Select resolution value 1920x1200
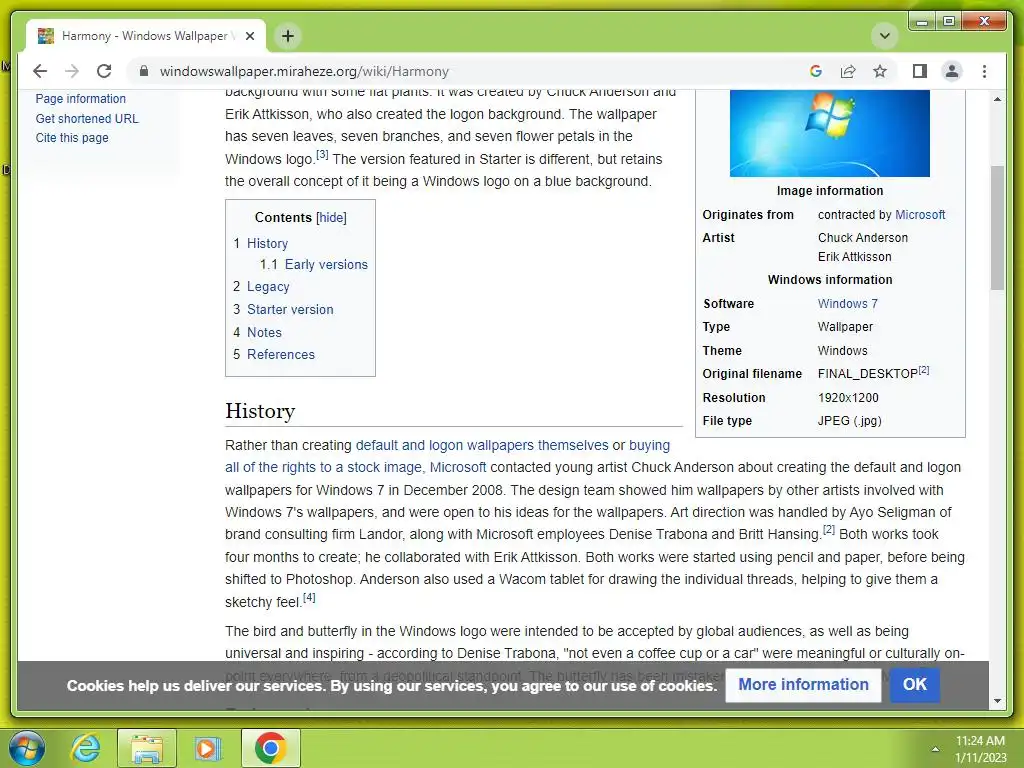The height and width of the screenshot is (768, 1024). tap(848, 398)
